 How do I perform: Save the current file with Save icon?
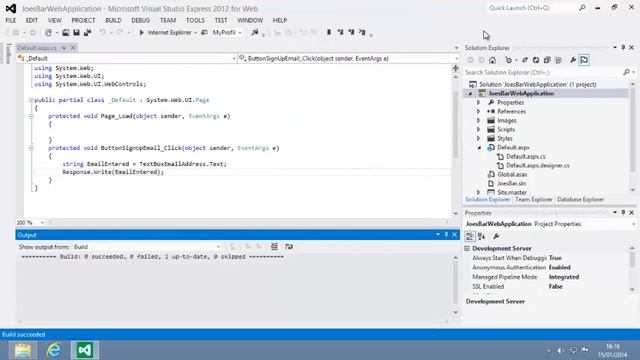pyautogui.click(x=76, y=32)
